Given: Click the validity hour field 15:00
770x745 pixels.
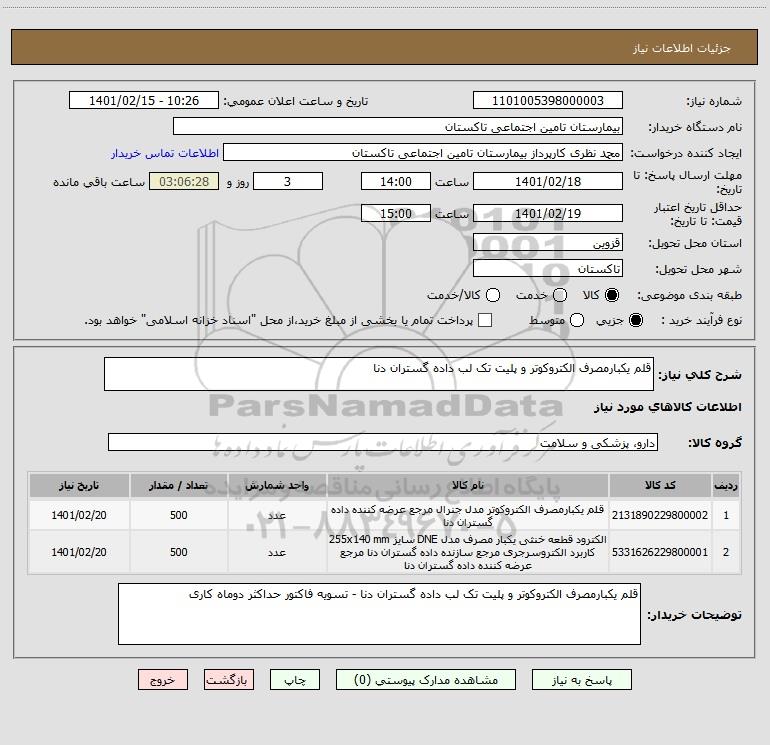Looking at the screenshot, I should [396, 213].
